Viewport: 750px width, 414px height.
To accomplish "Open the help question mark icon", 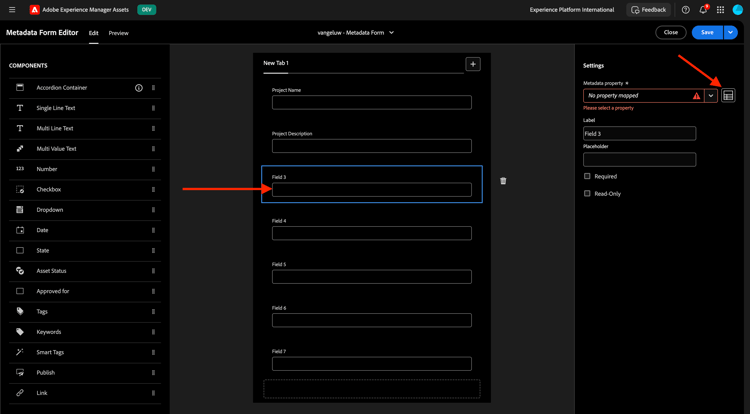I will (x=685, y=10).
